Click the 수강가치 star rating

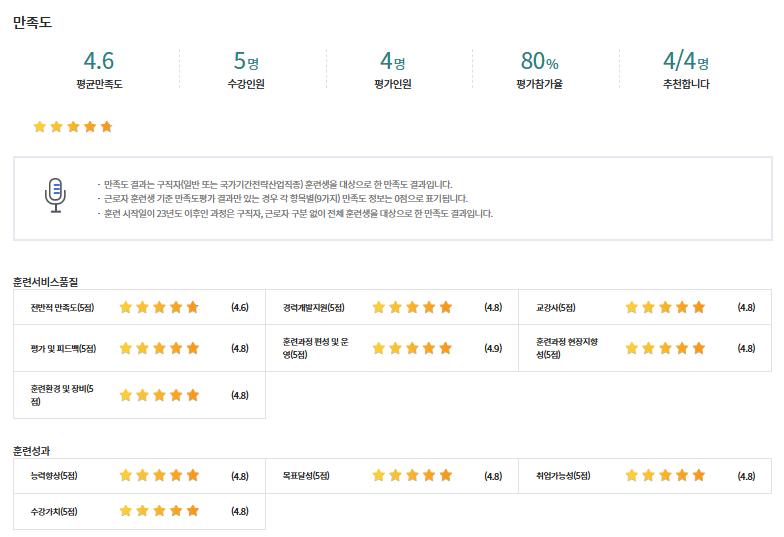click(159, 511)
